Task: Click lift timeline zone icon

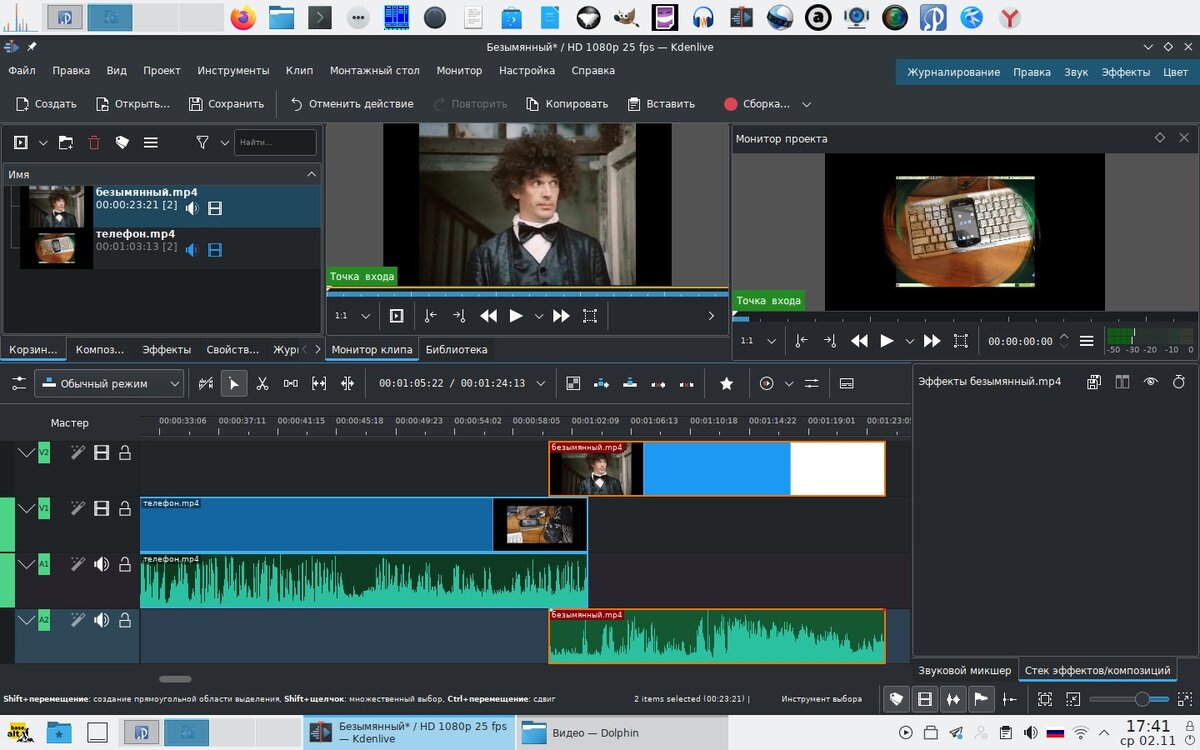Action: pos(687,383)
